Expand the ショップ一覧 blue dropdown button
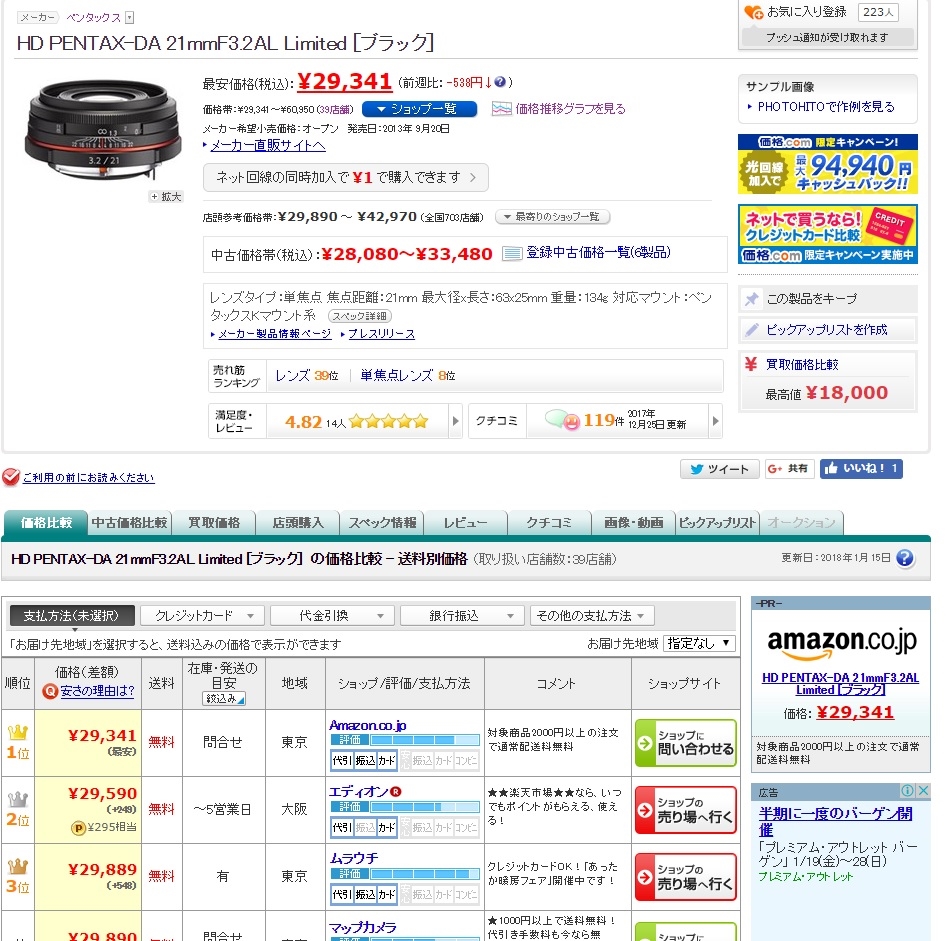 (x=419, y=109)
